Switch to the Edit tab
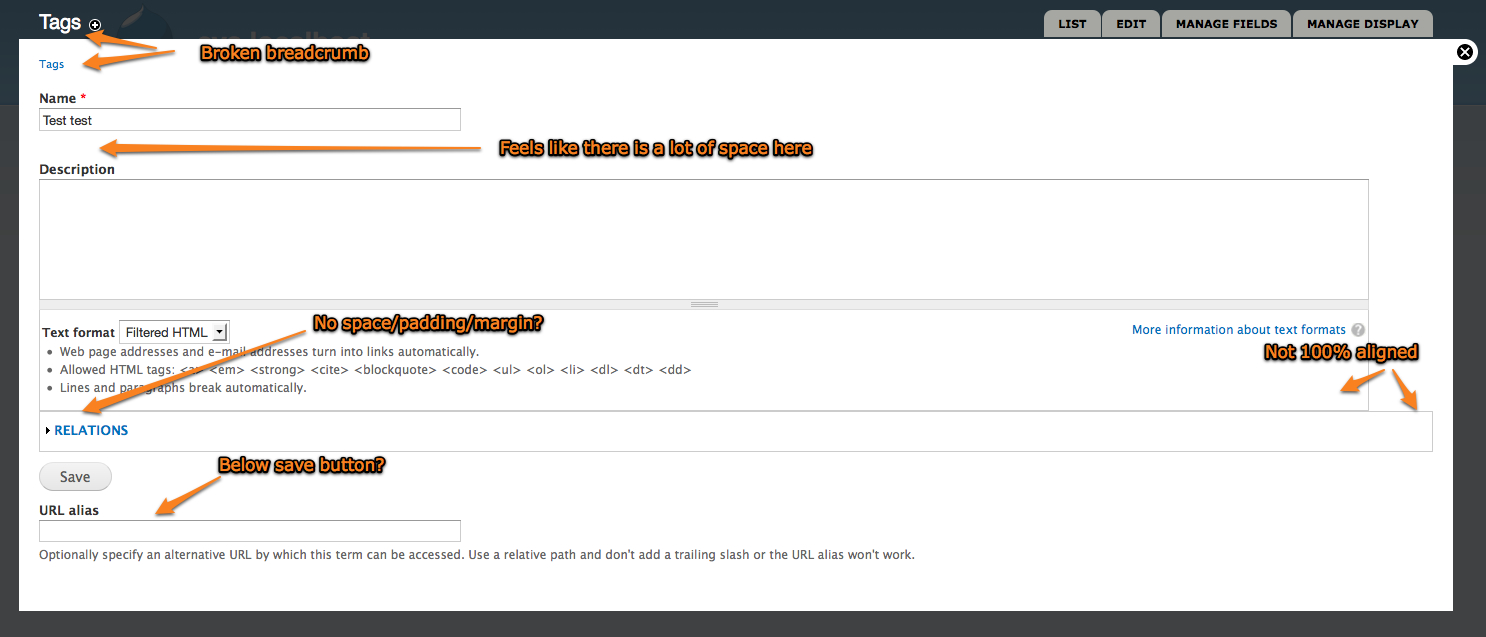 pyautogui.click(x=1131, y=24)
